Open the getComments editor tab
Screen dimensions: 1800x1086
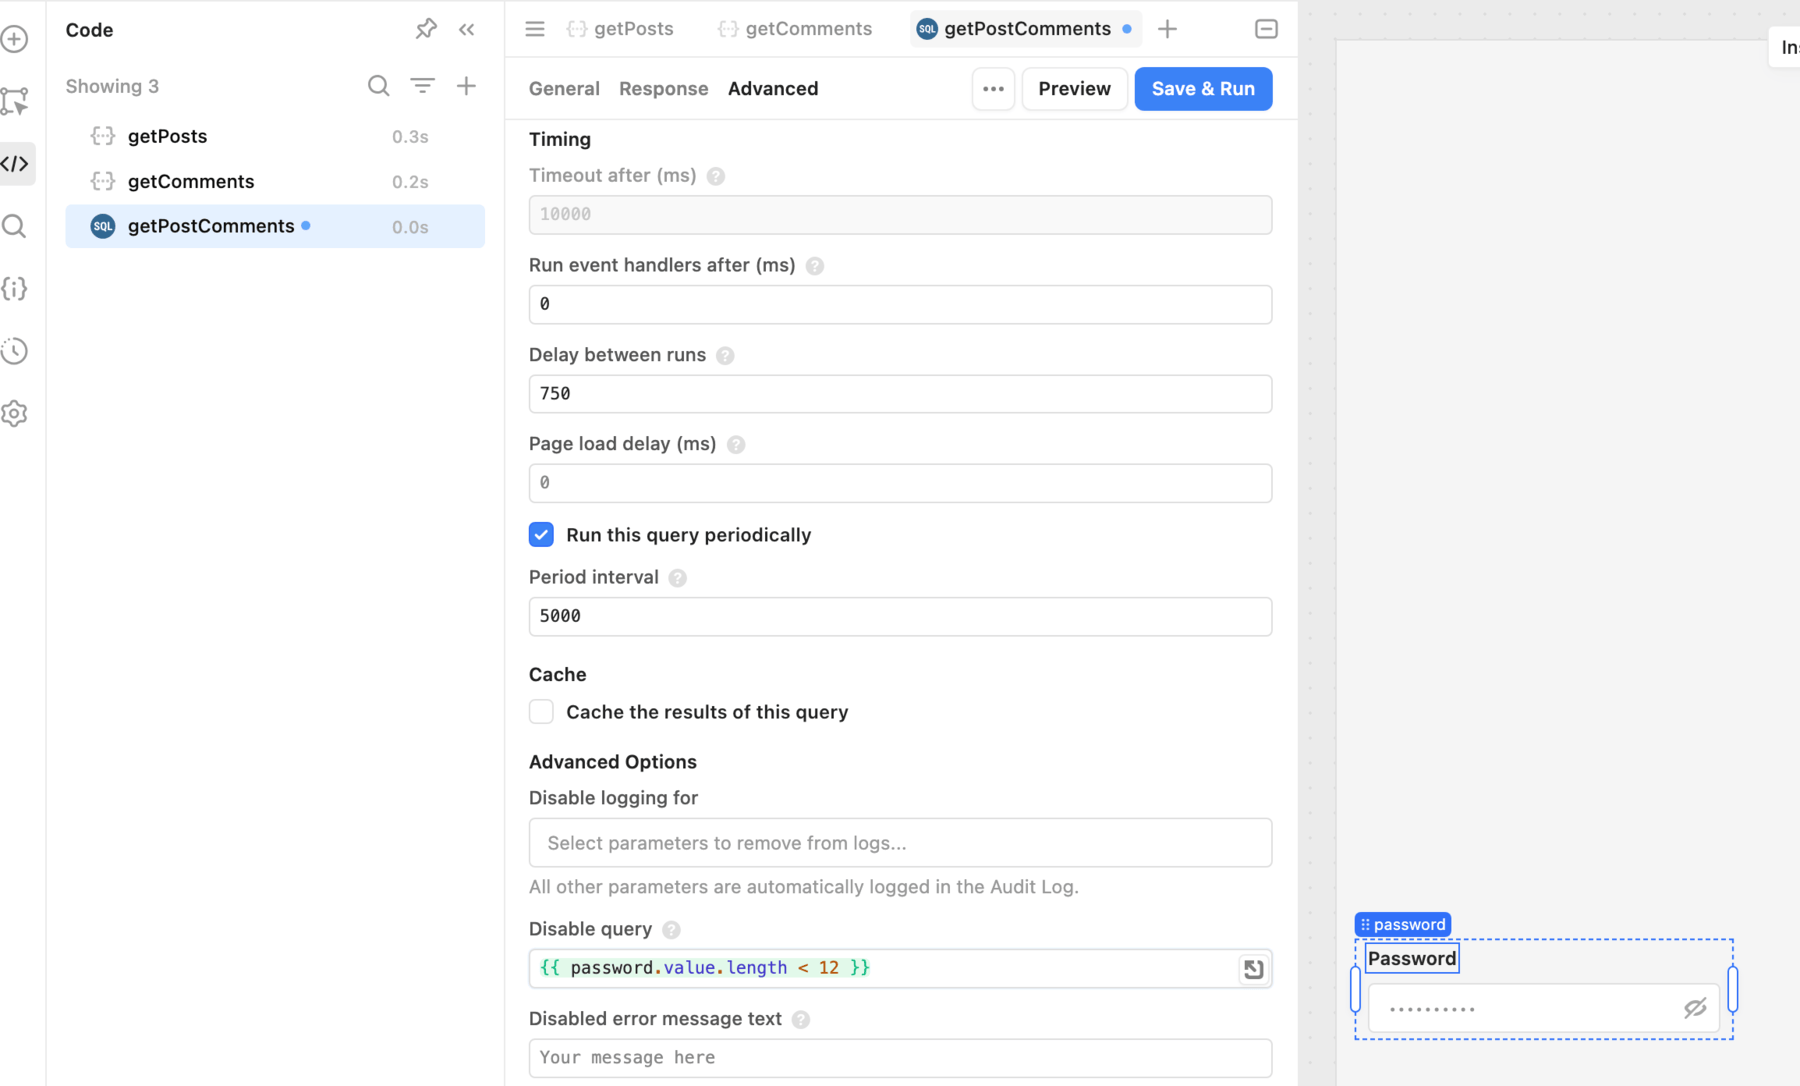coord(795,29)
